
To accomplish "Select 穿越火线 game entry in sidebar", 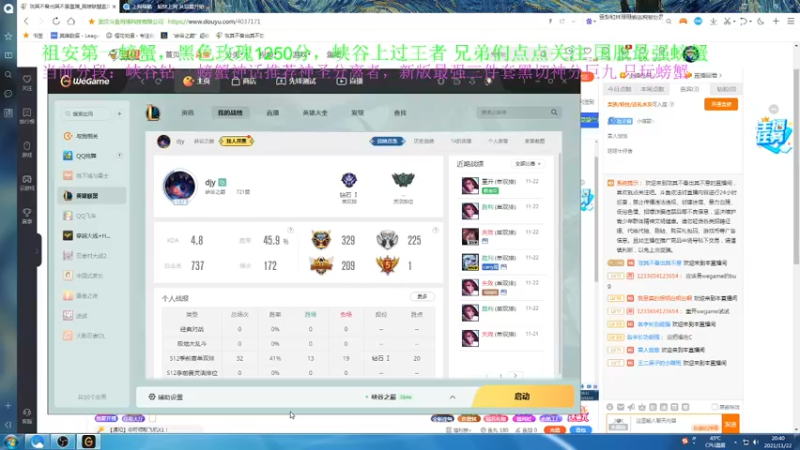I will [92, 236].
